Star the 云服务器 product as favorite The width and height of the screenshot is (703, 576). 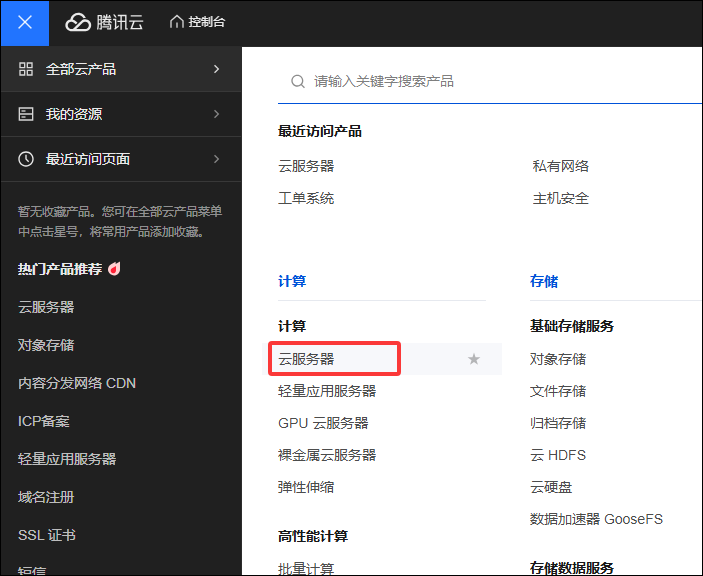coord(473,359)
